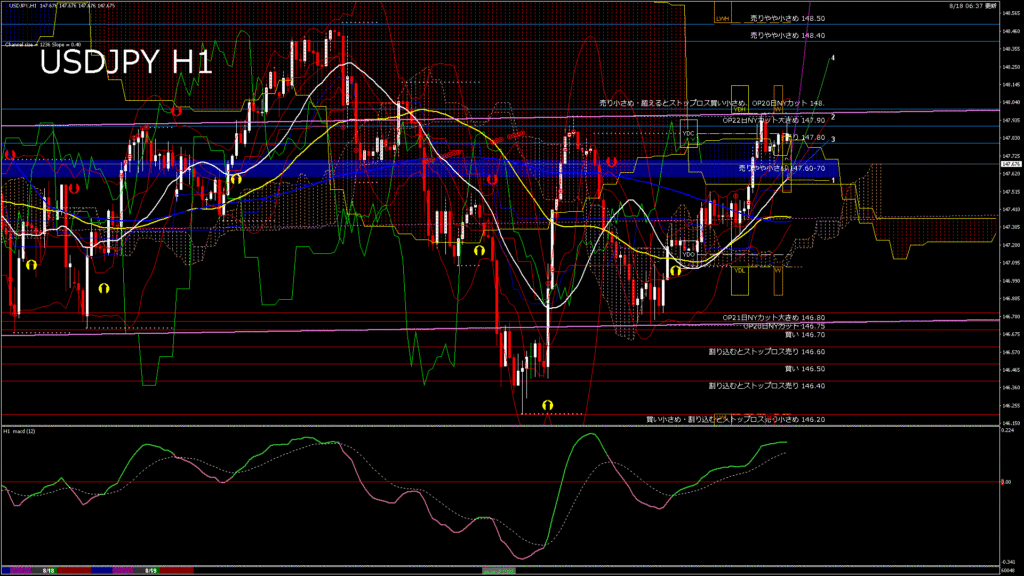Select the 売りやや小さめ 147.60-70 zone label
Image resolution: width=1024 pixels, height=576 pixels.
coord(782,169)
